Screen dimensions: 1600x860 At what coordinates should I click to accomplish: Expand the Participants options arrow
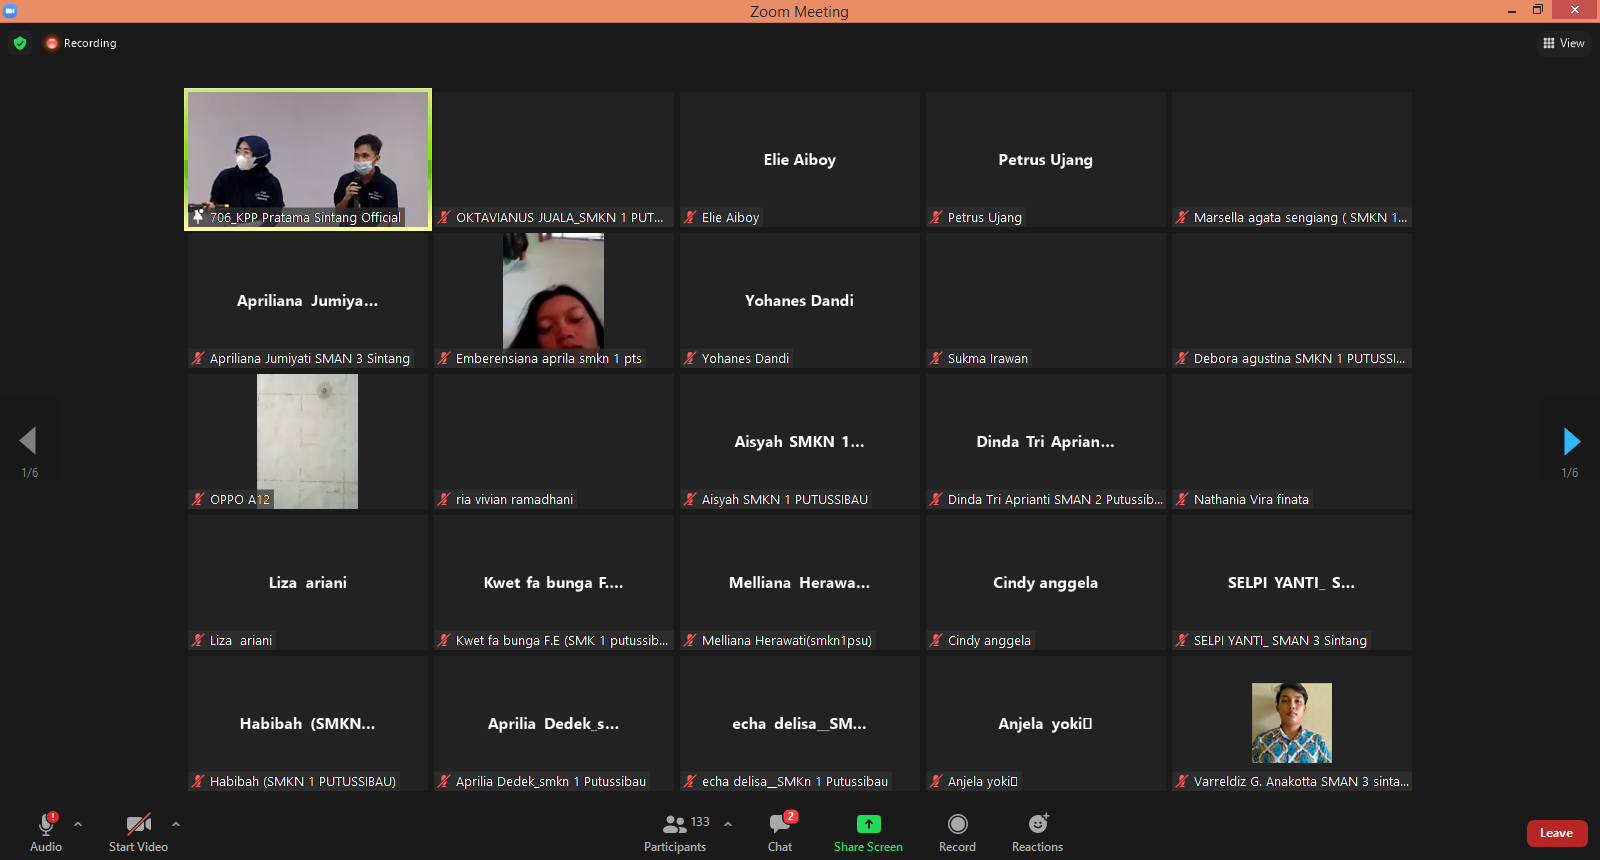[728, 824]
